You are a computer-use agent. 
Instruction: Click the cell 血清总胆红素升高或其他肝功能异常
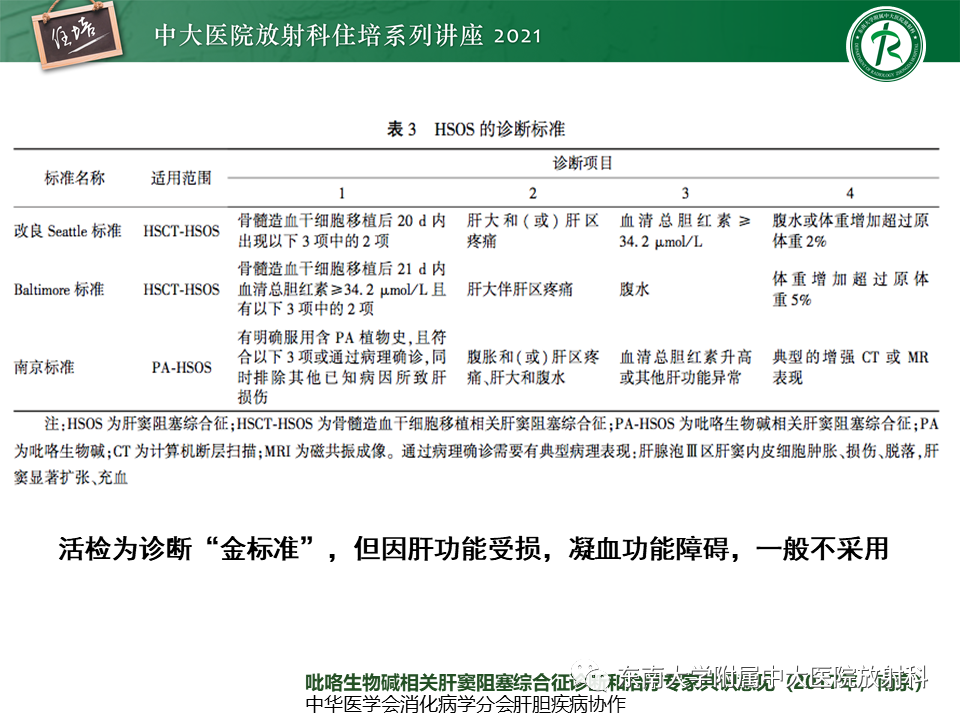tap(685, 367)
